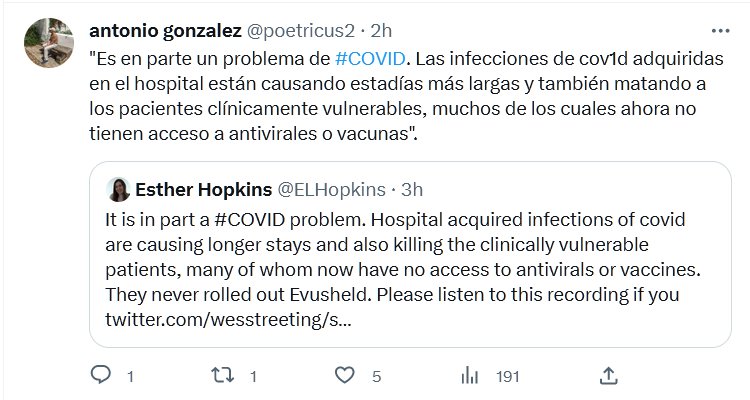750x400 pixels.
Task: Open the #COVID hashtag in the tweet
Action: coord(369,58)
